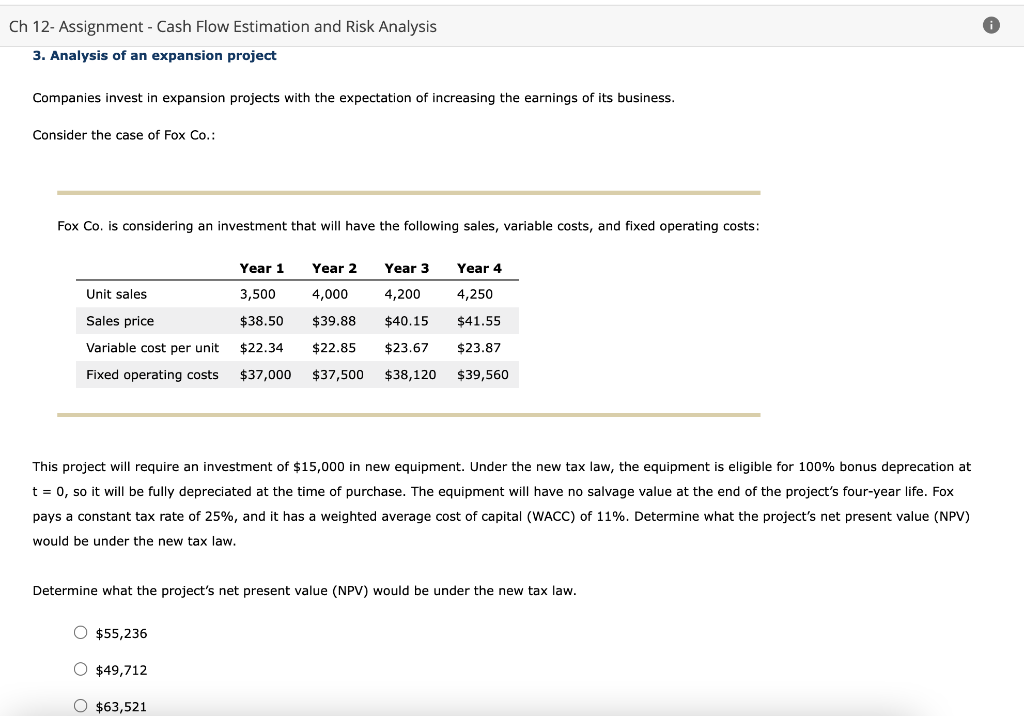Click the $55,236 answer label text
The height and width of the screenshot is (716, 1024).
[x=121, y=632]
